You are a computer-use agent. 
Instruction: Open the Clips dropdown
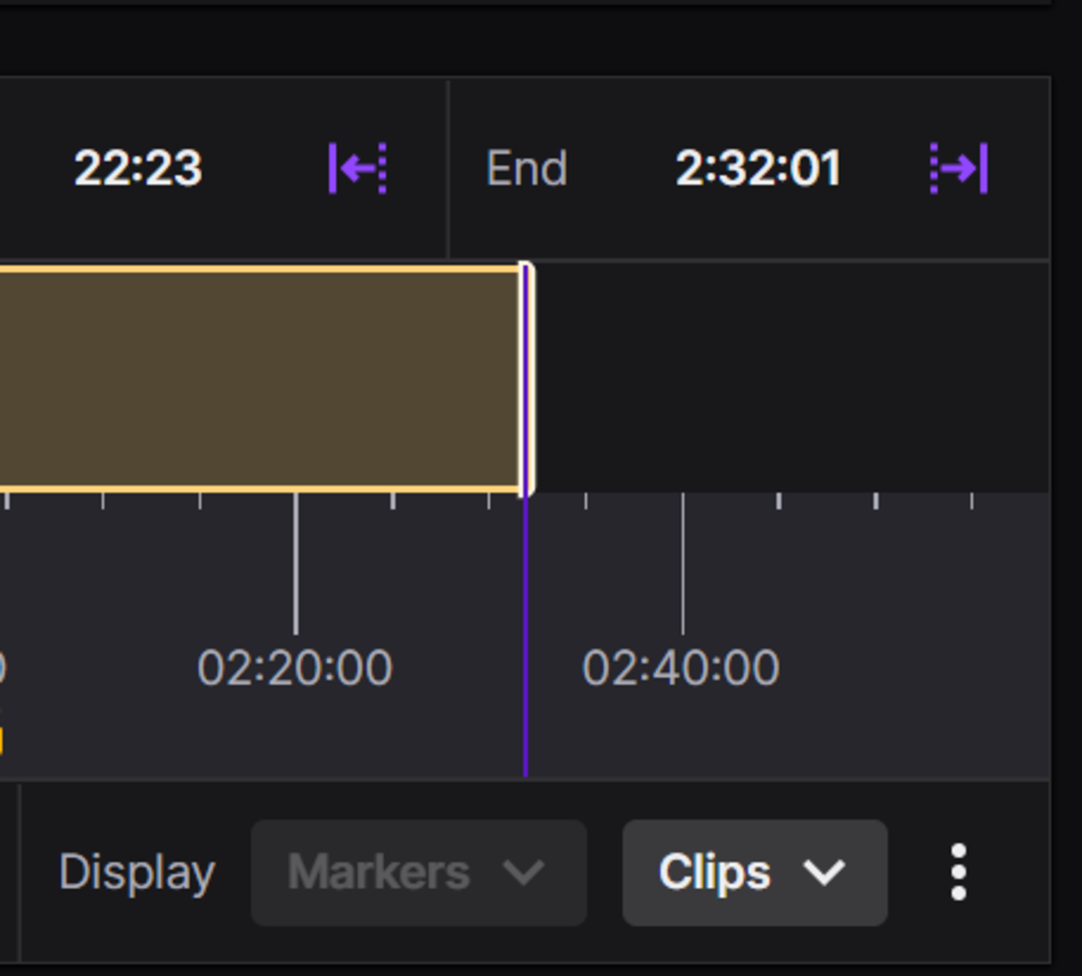(753, 873)
